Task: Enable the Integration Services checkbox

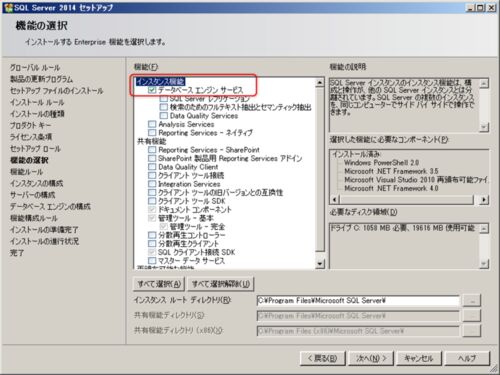Action: (x=152, y=184)
